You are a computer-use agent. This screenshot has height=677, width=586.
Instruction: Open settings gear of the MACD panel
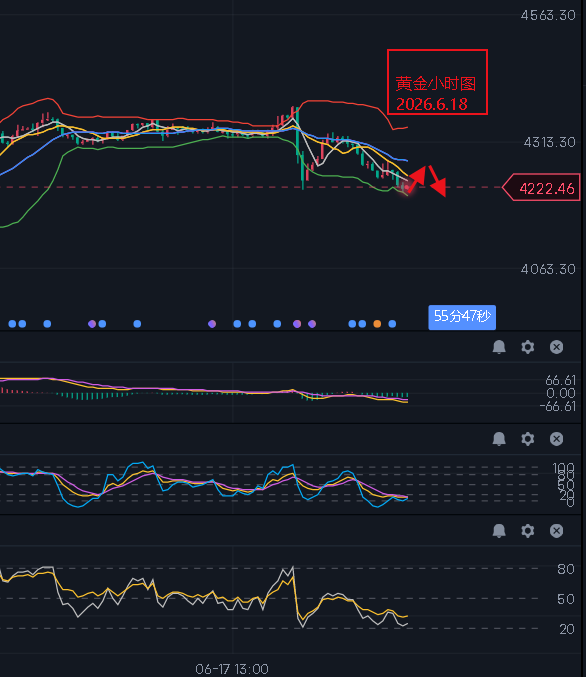(x=527, y=347)
